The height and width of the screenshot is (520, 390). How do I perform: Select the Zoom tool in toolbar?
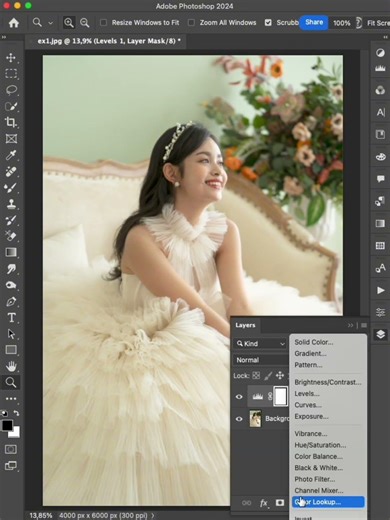pos(11,382)
